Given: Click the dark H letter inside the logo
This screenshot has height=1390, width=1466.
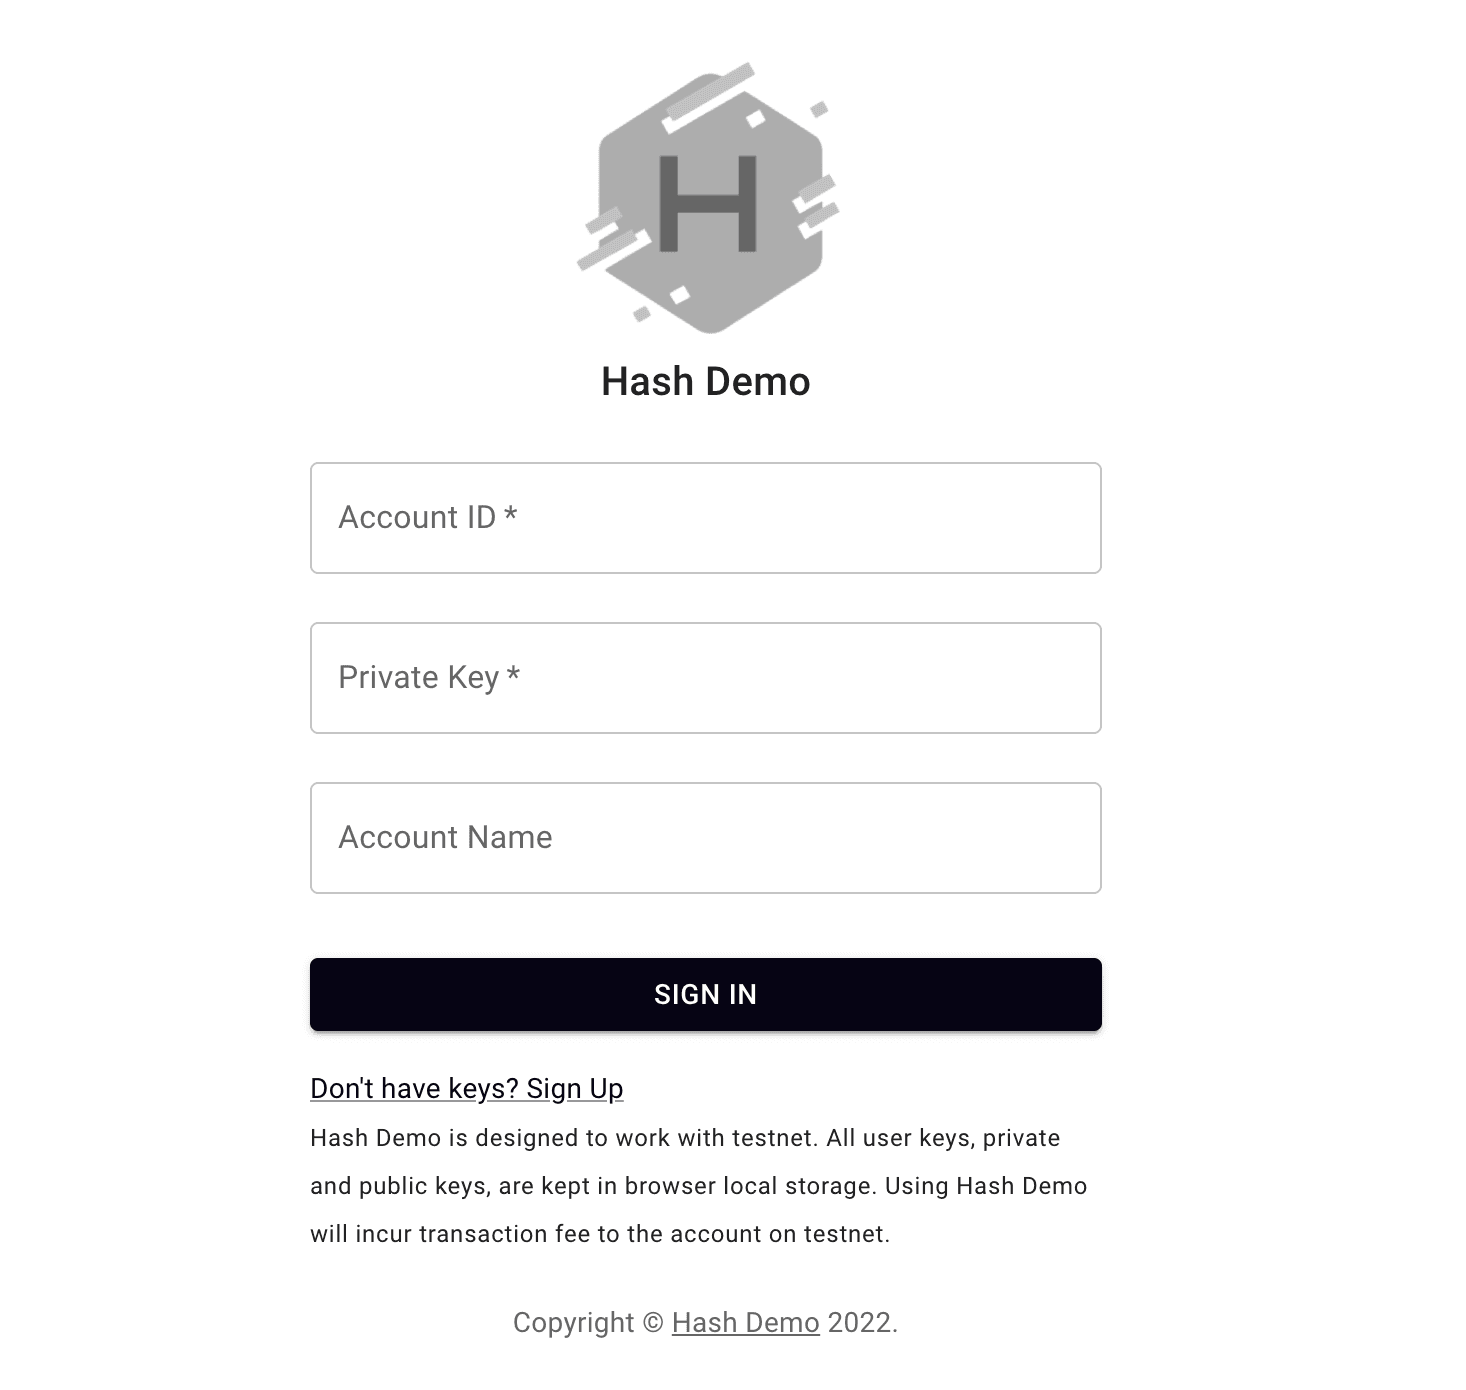Looking at the screenshot, I should pyautogui.click(x=708, y=203).
